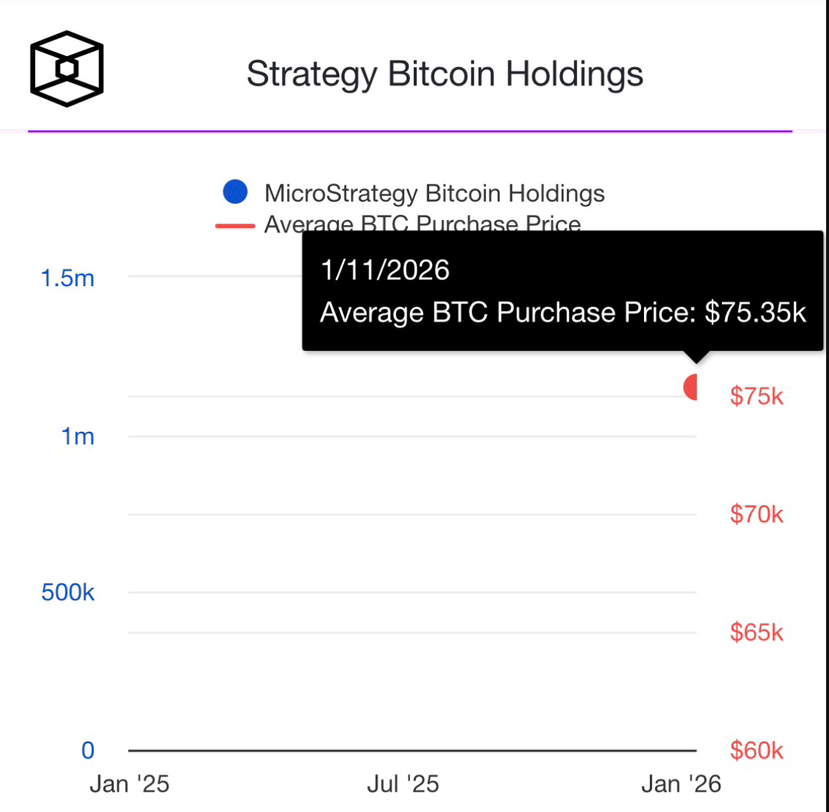Click the $60k right axis label
Viewport: 829px width, 812px height.
tap(757, 751)
